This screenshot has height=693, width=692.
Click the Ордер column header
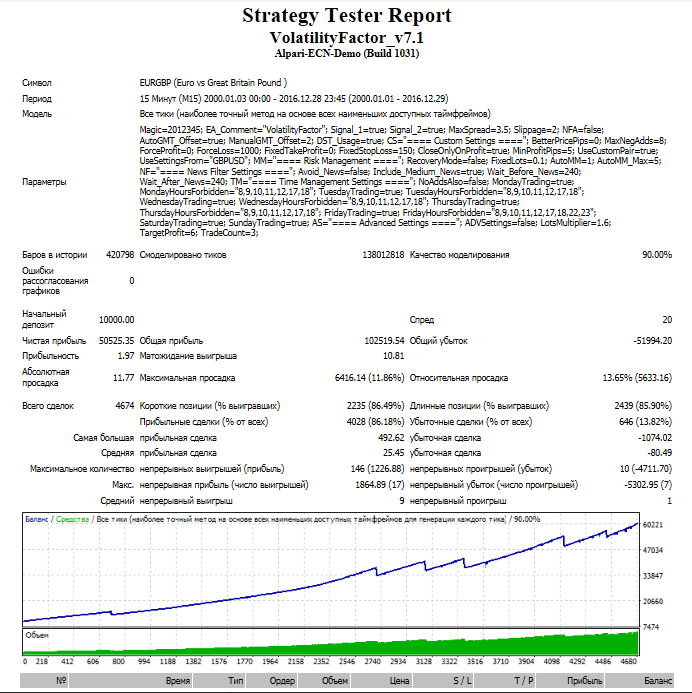tap(271, 681)
